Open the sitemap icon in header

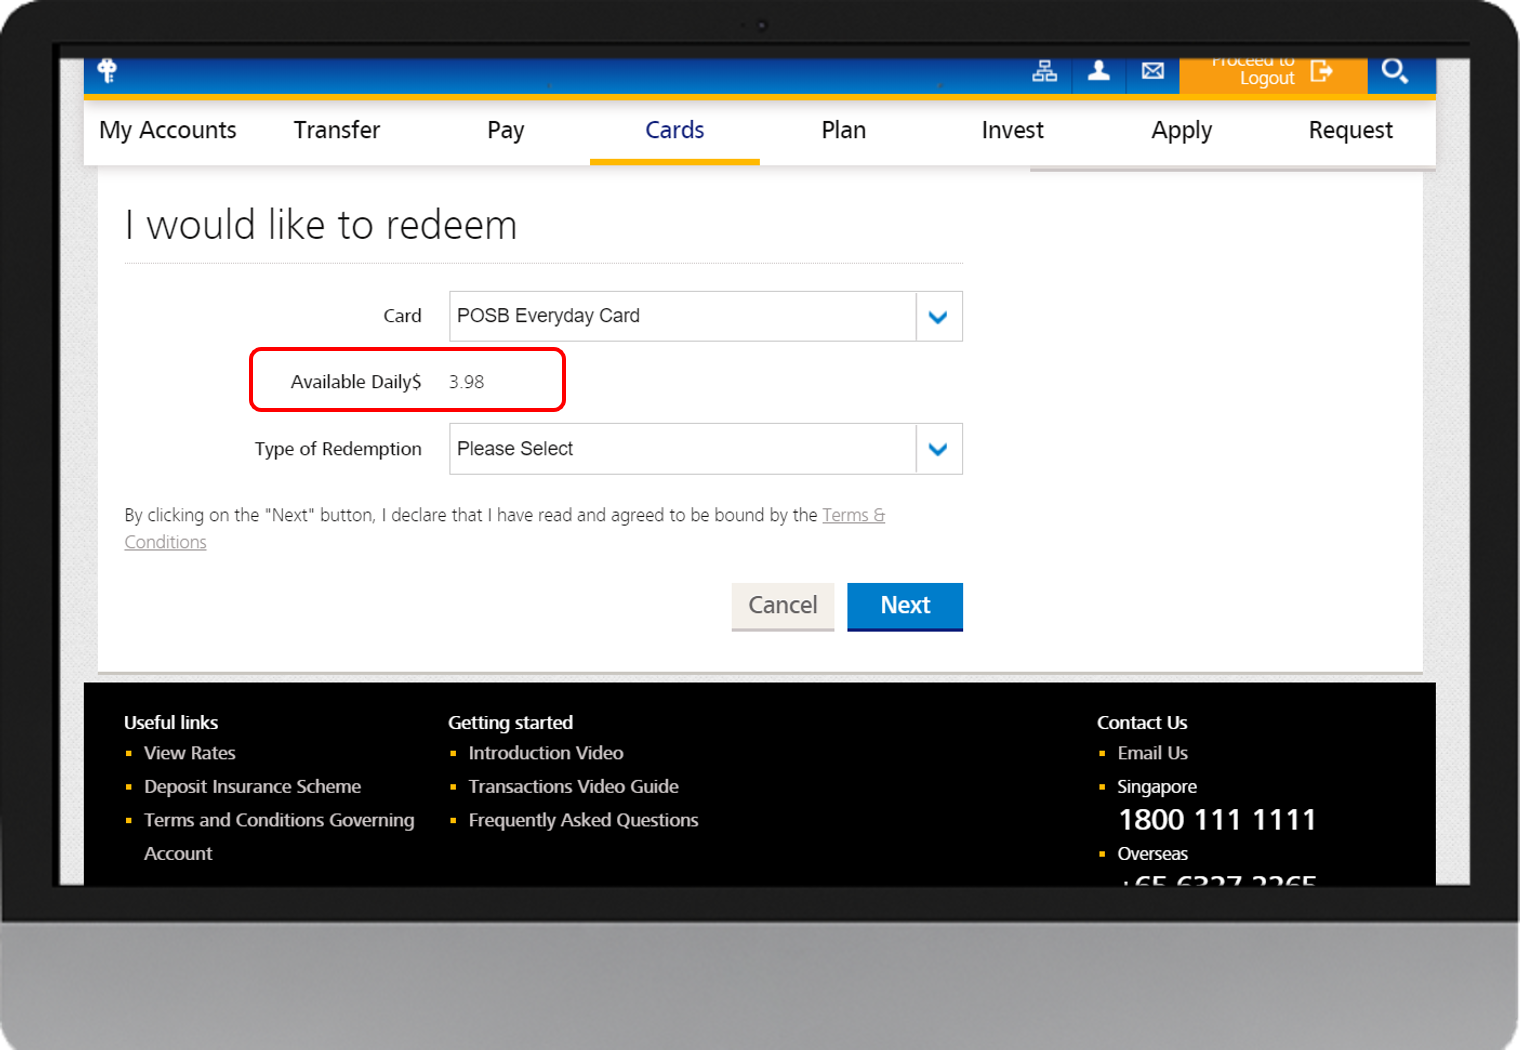point(1044,72)
